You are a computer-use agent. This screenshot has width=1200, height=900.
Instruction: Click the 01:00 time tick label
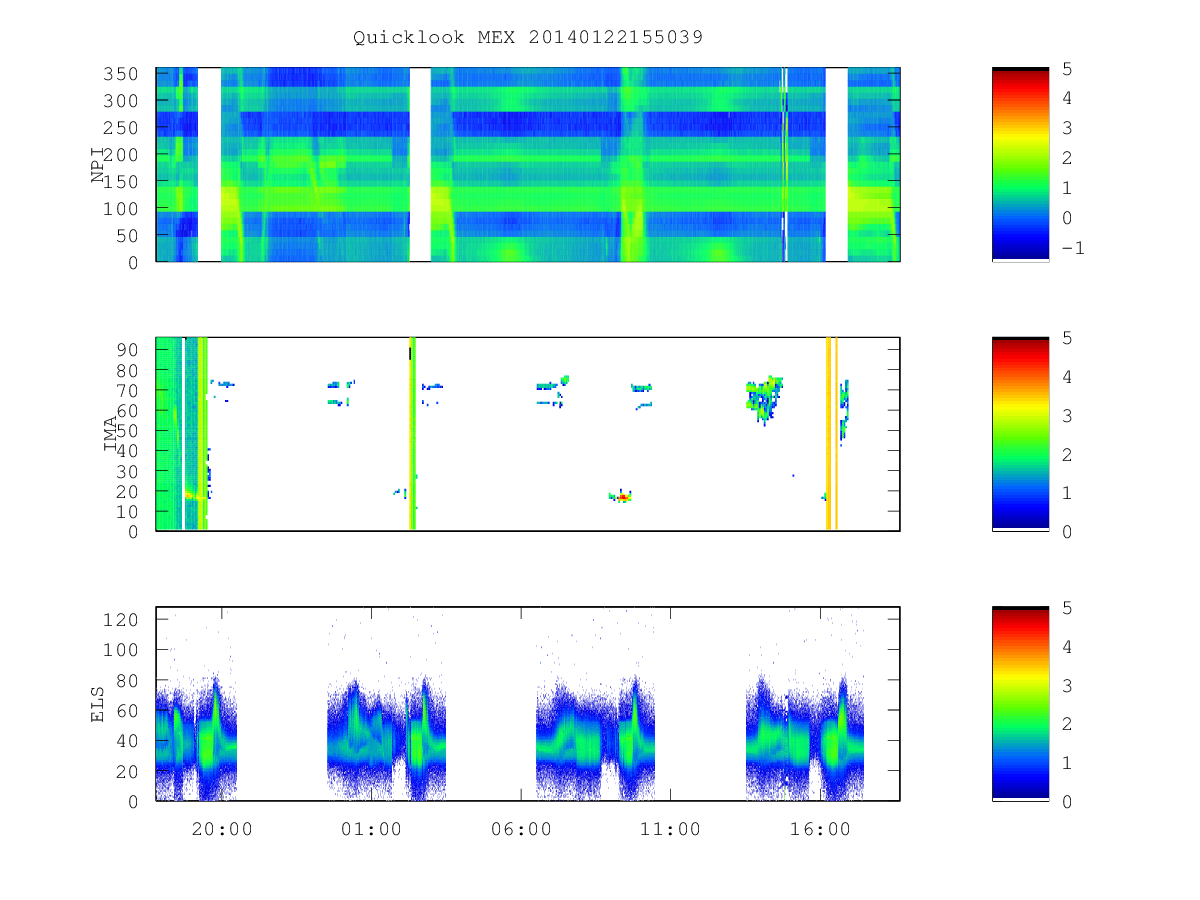click(371, 829)
